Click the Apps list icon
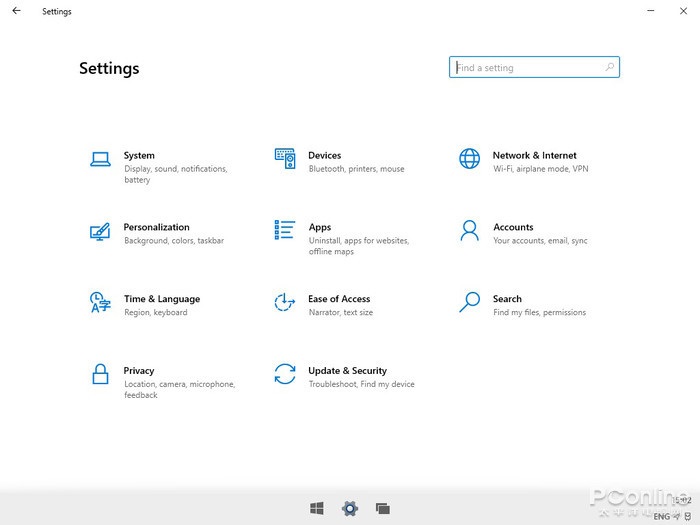The width and height of the screenshot is (700, 525). 285,230
